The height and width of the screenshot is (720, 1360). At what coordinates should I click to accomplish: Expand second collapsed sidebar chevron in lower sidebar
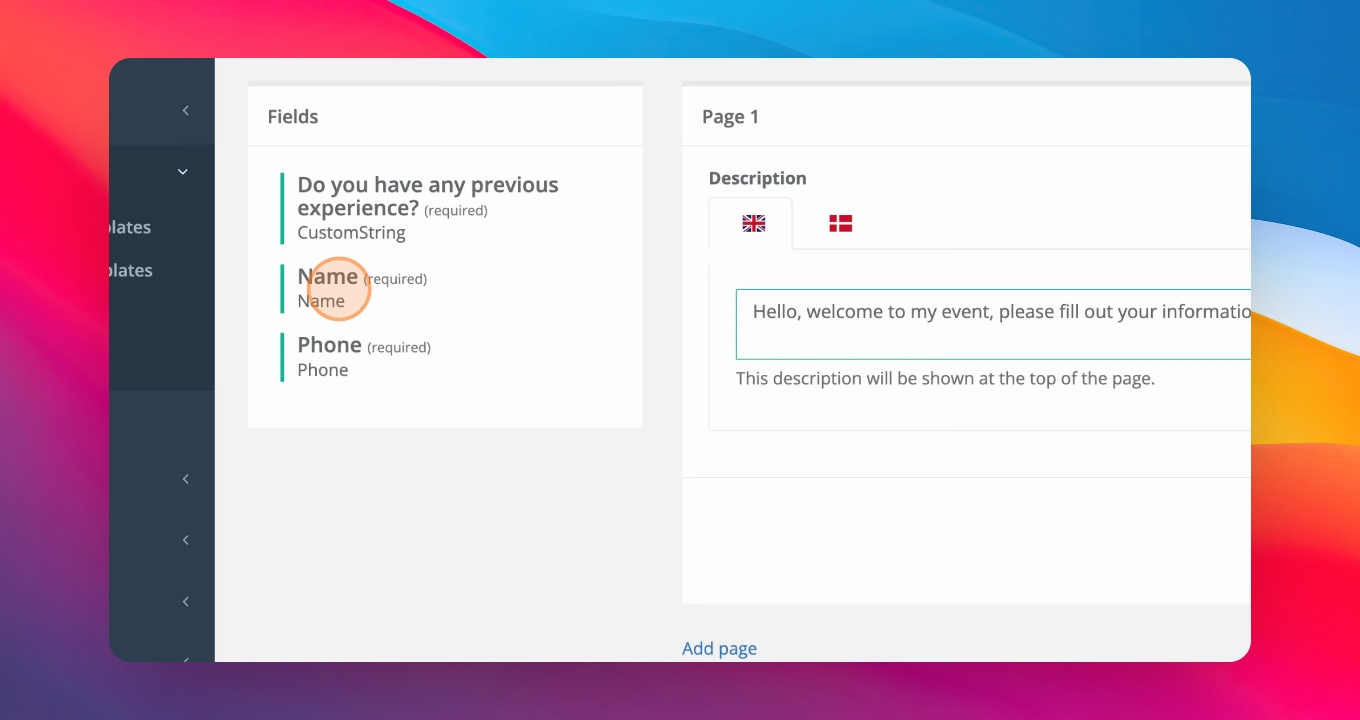coord(185,540)
